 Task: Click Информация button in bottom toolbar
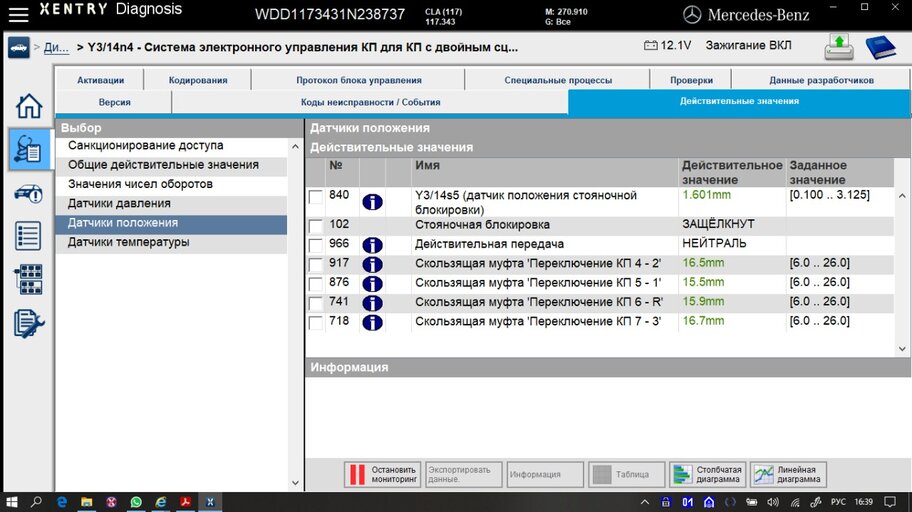coord(545,474)
